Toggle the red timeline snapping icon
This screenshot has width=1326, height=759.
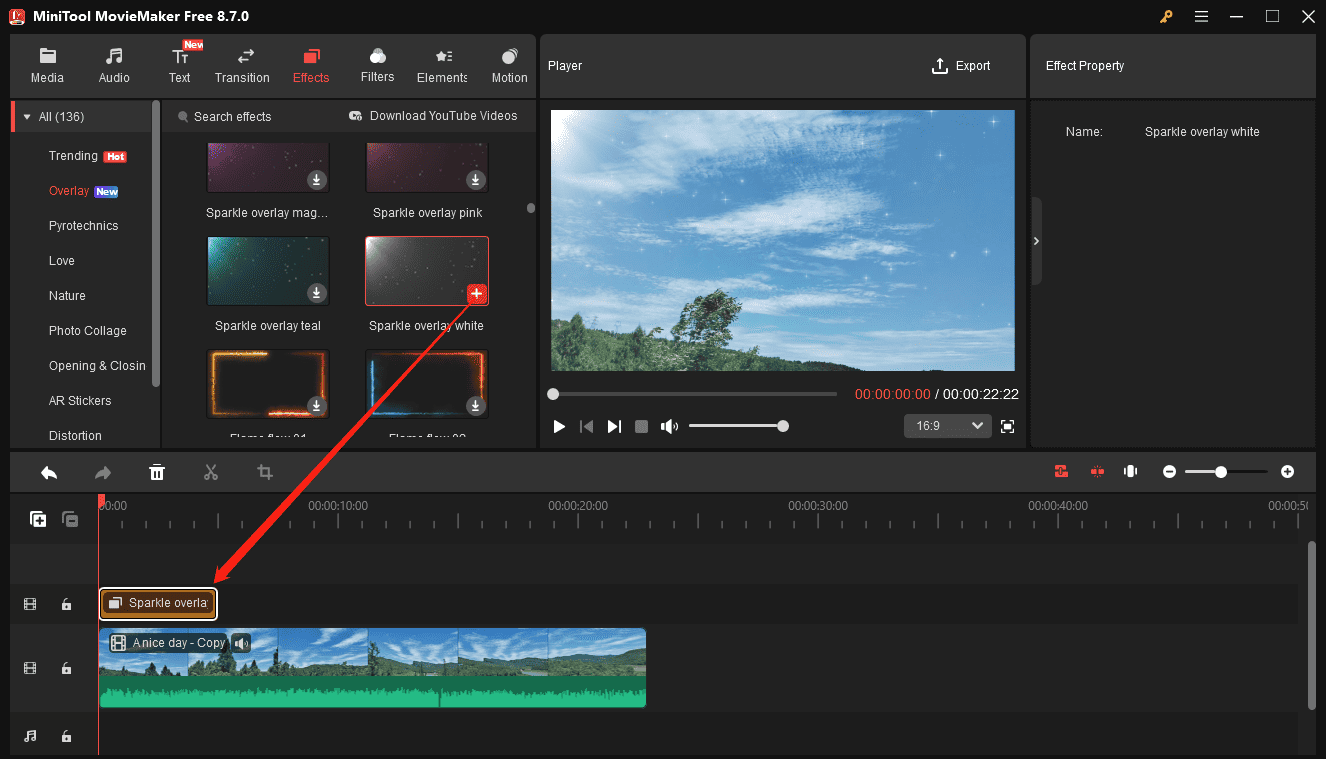pos(1061,471)
